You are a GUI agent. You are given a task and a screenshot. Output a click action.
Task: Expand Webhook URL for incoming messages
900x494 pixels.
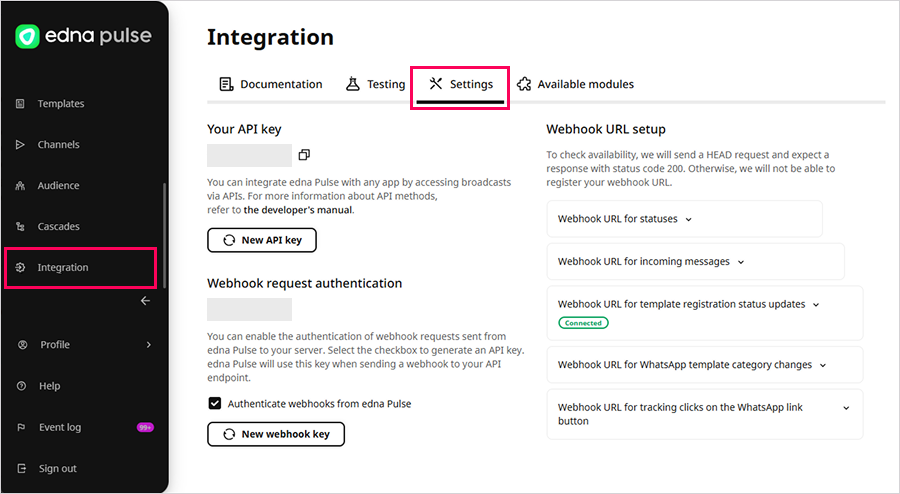(651, 262)
